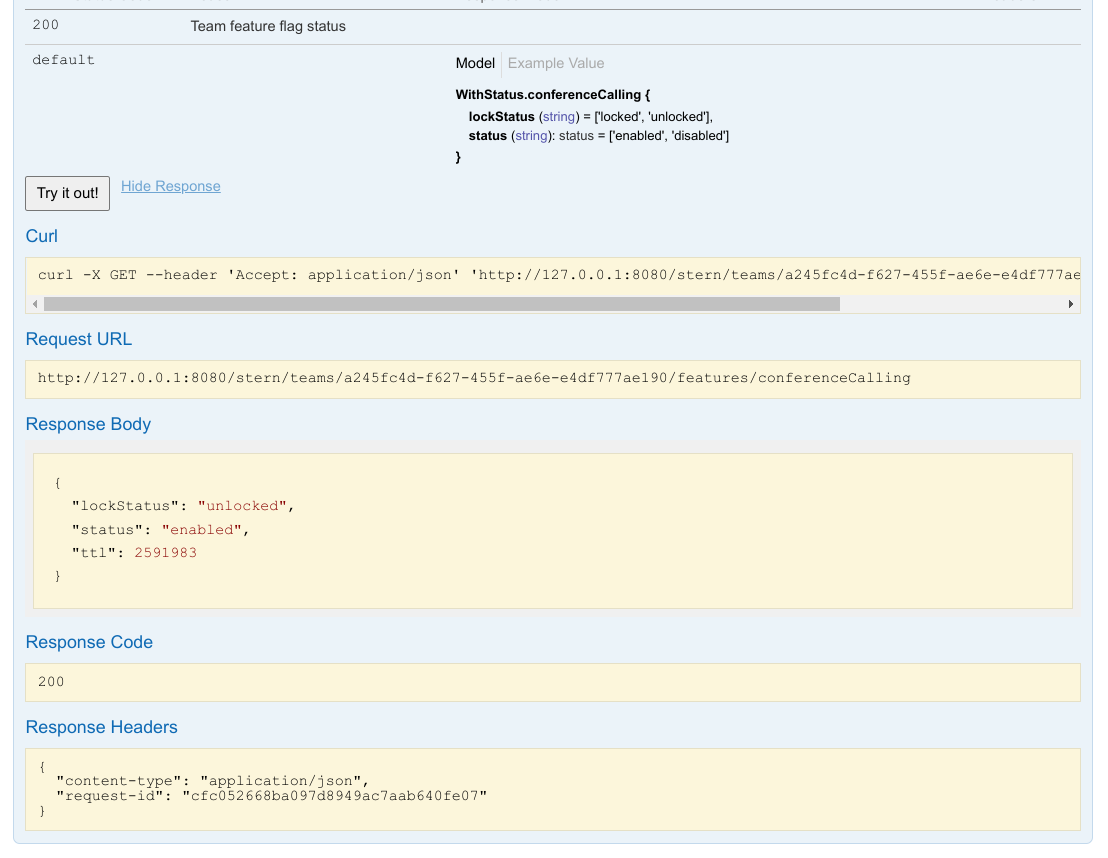Click the request-id header value
The image size is (1108, 858).
334,796
